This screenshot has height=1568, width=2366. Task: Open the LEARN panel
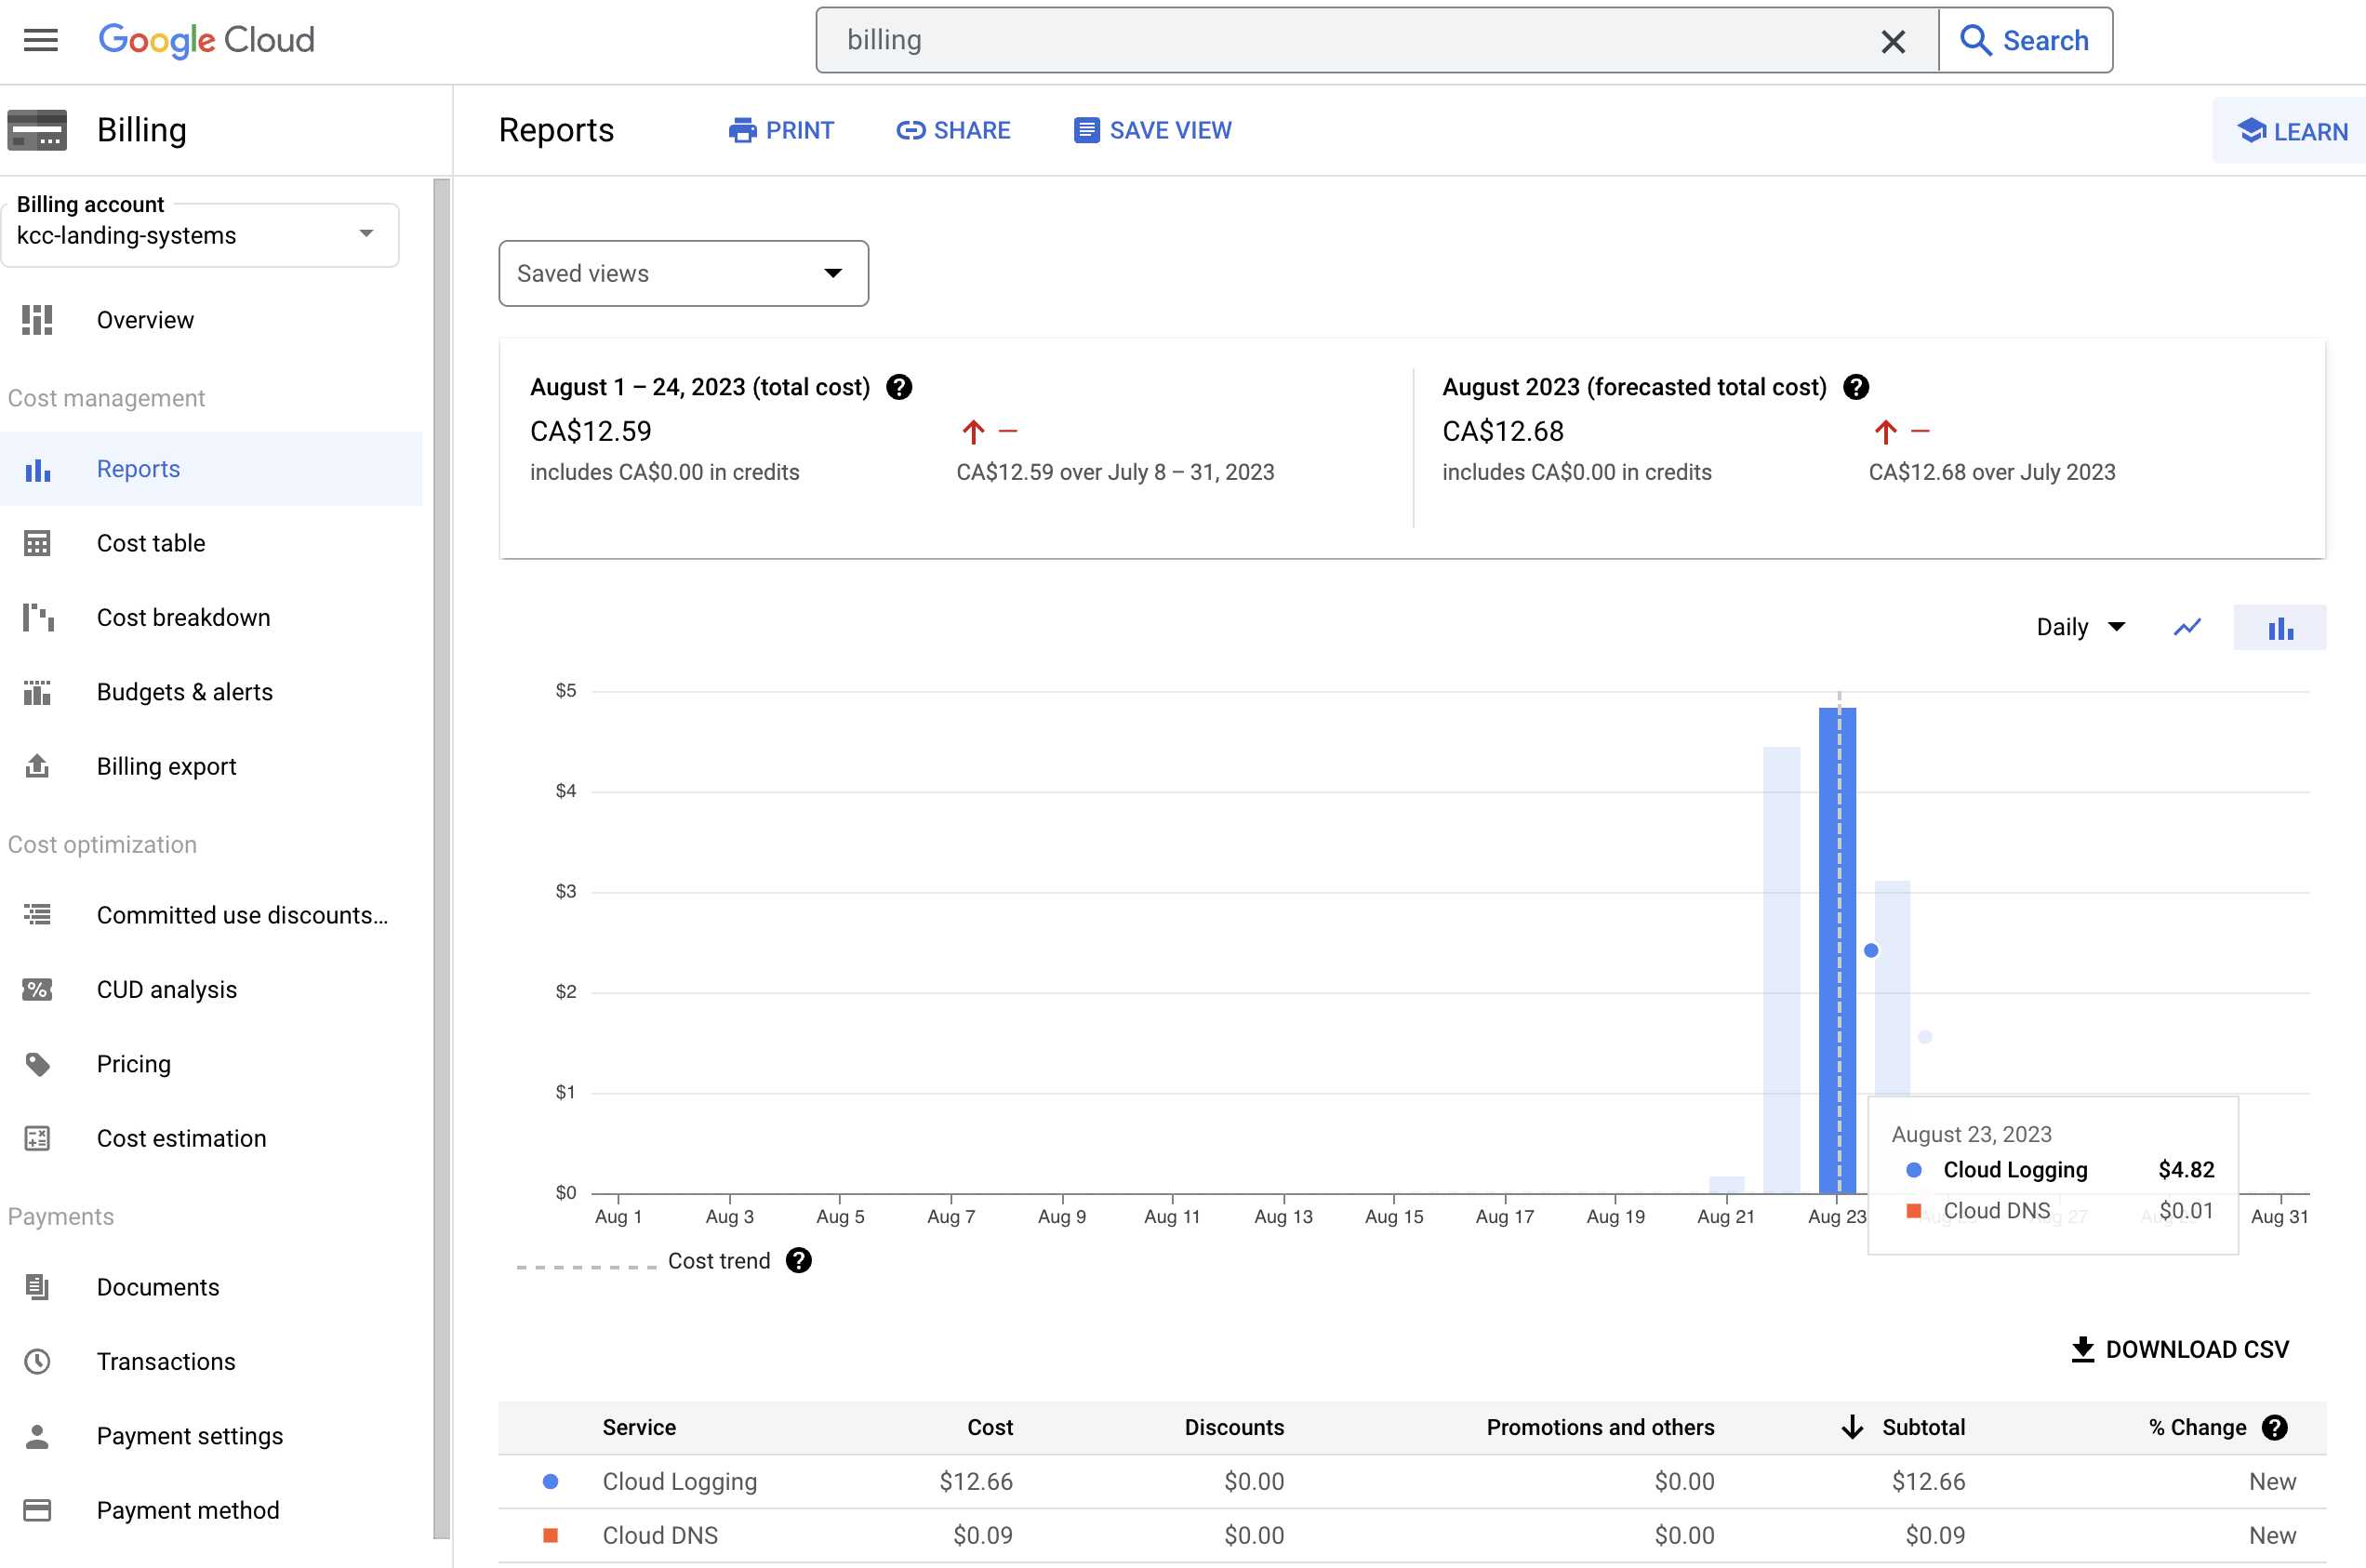click(x=2290, y=130)
